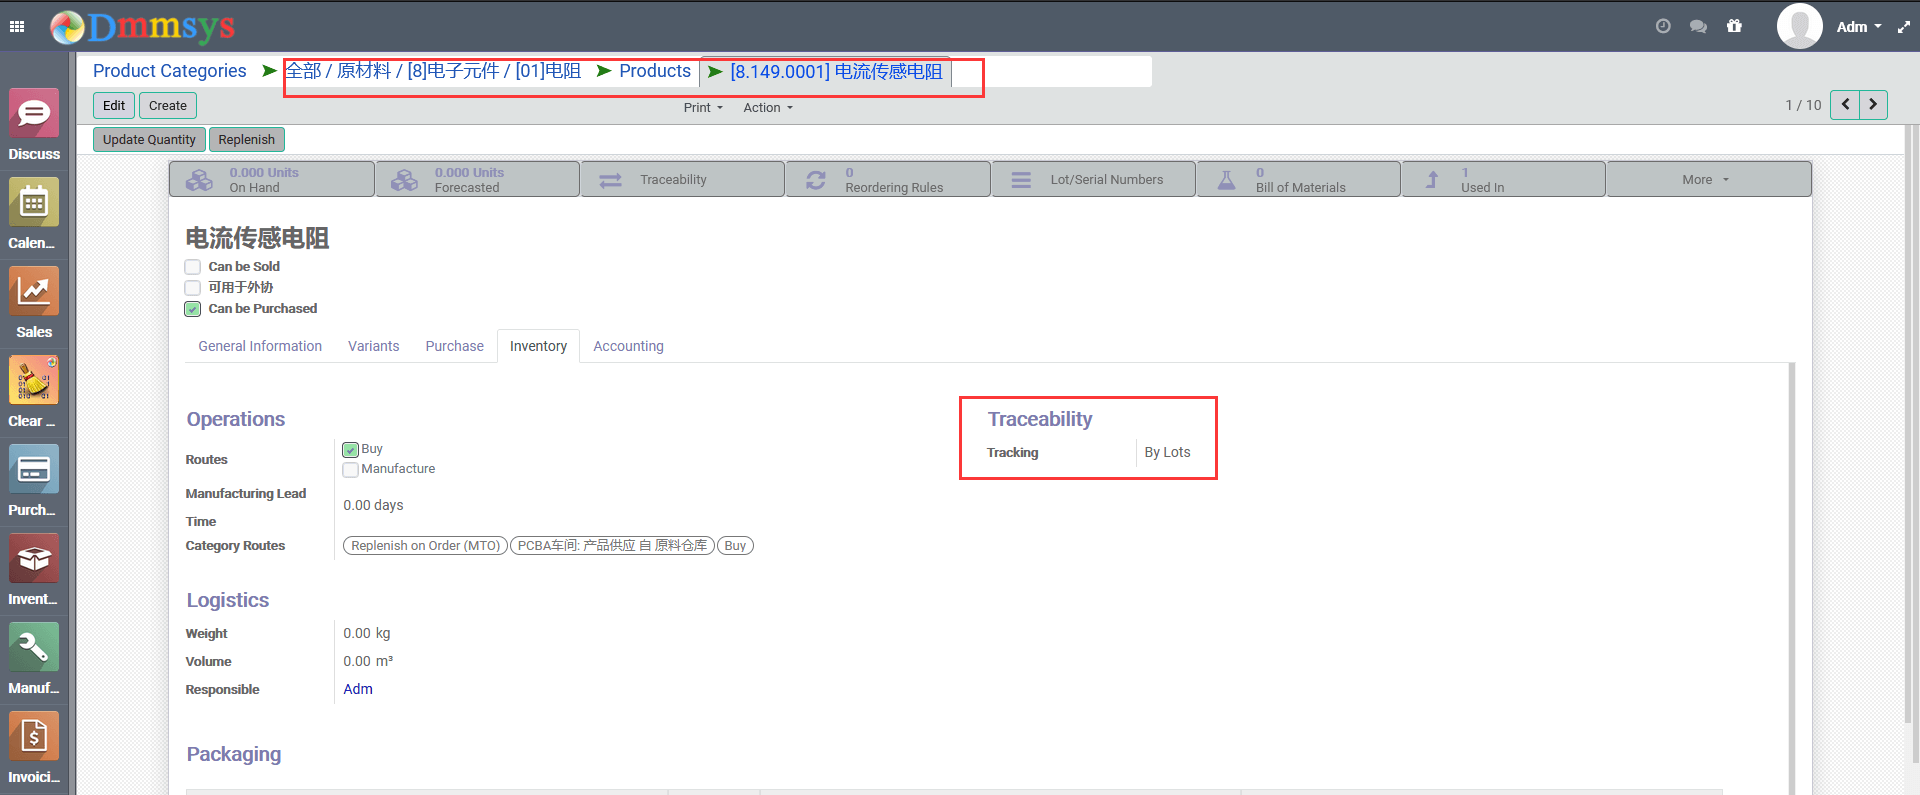Open Discuss app in sidebar
1920x795 pixels.
point(34,125)
